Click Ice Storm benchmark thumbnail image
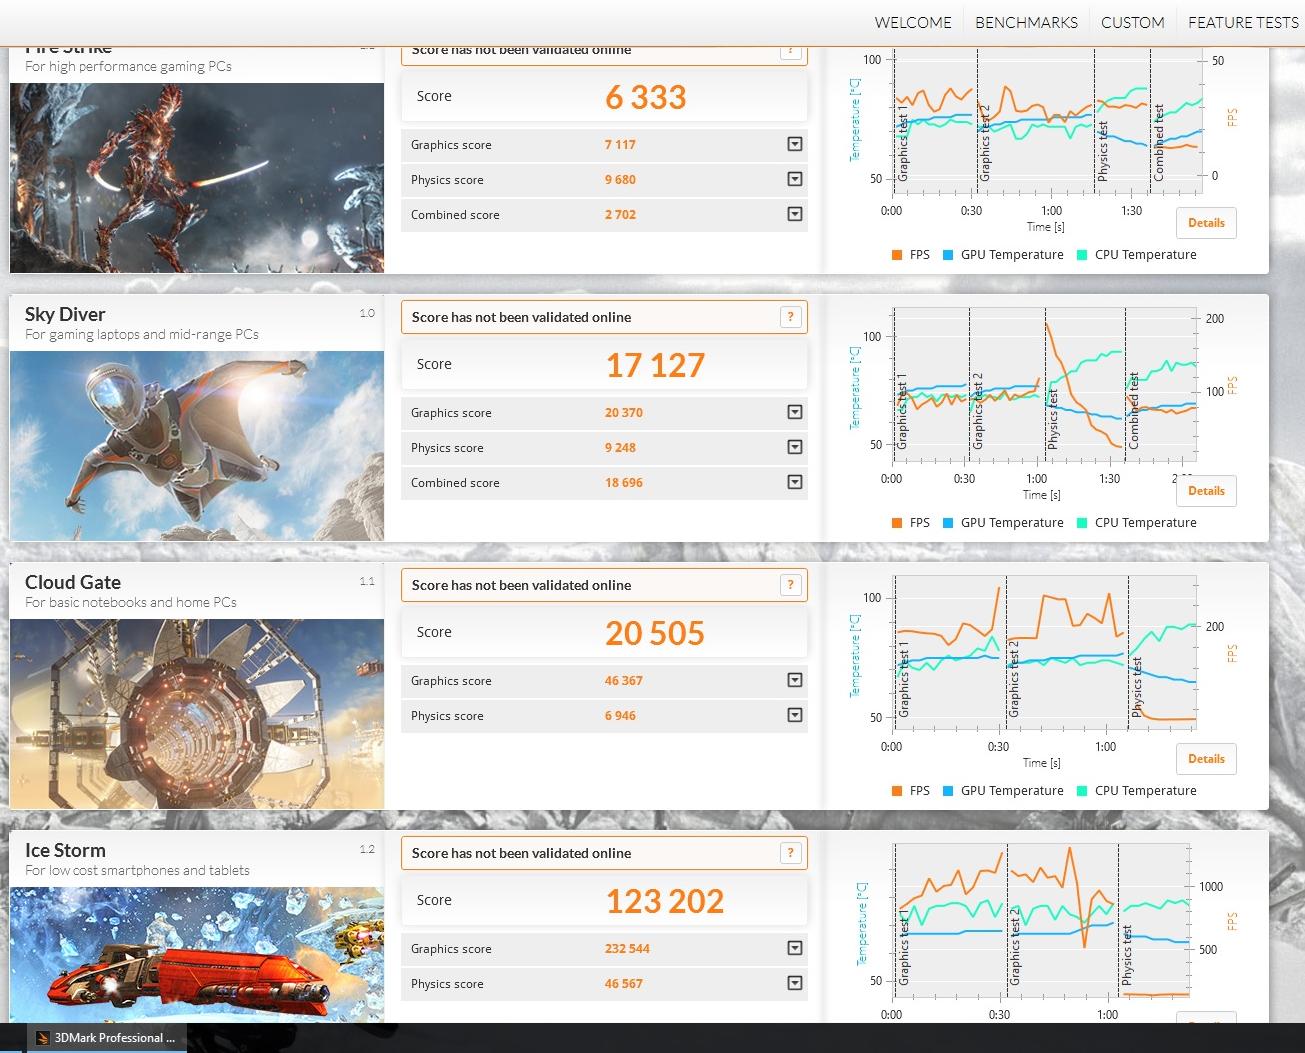The image size is (1305, 1053). click(197, 955)
